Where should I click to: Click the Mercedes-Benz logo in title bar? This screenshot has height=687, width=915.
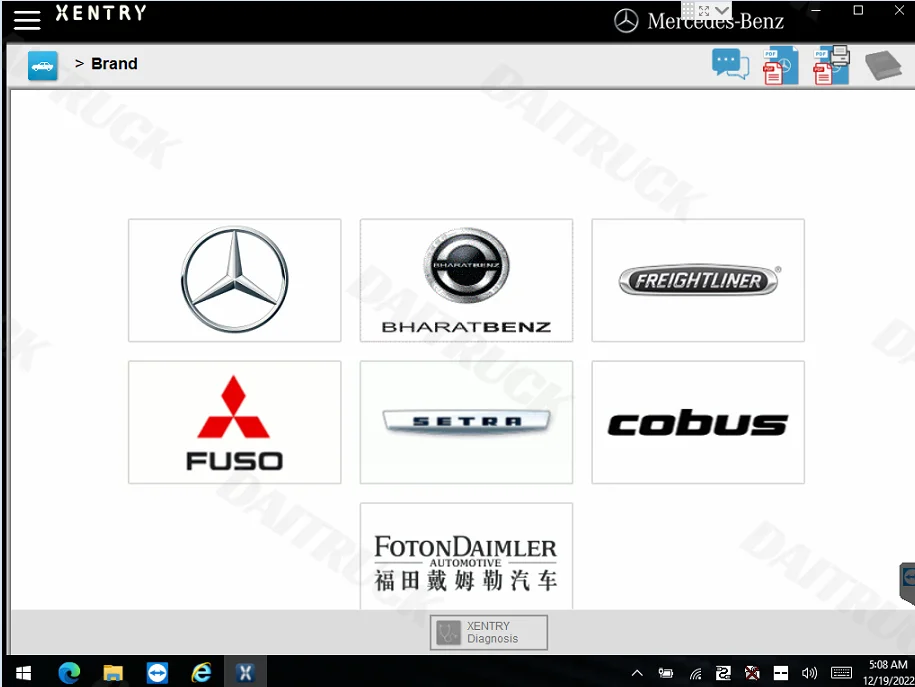699,21
